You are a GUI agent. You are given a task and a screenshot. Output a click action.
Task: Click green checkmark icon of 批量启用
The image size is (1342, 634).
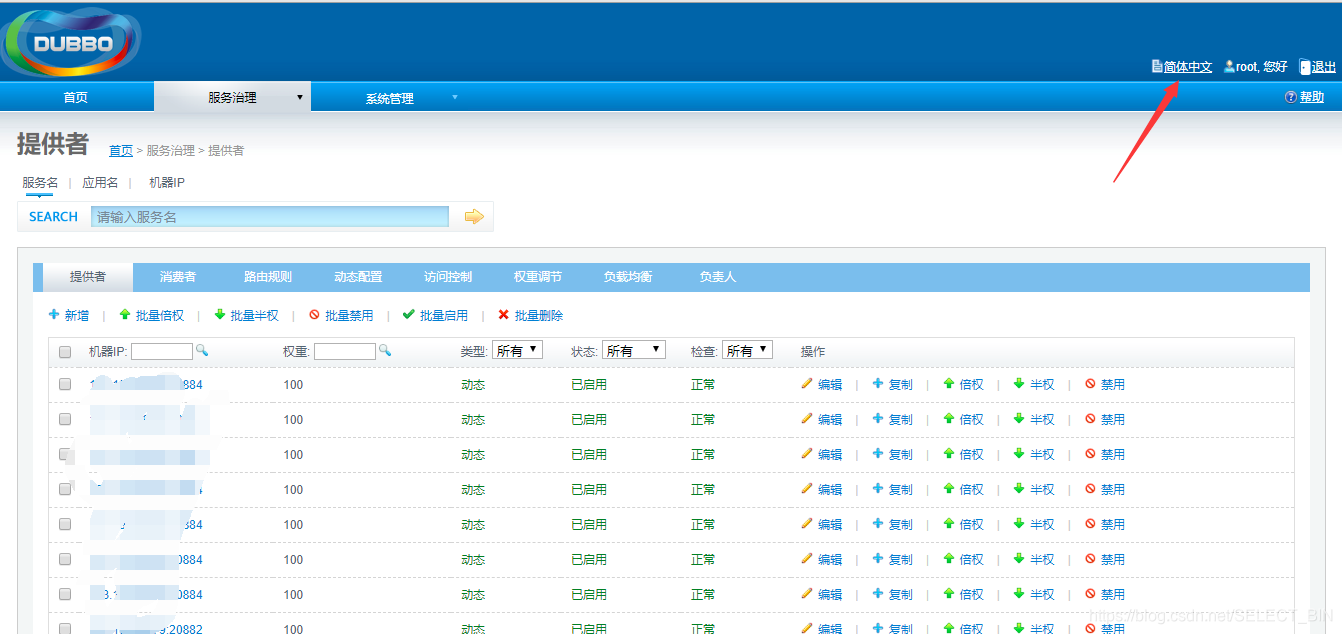(408, 314)
